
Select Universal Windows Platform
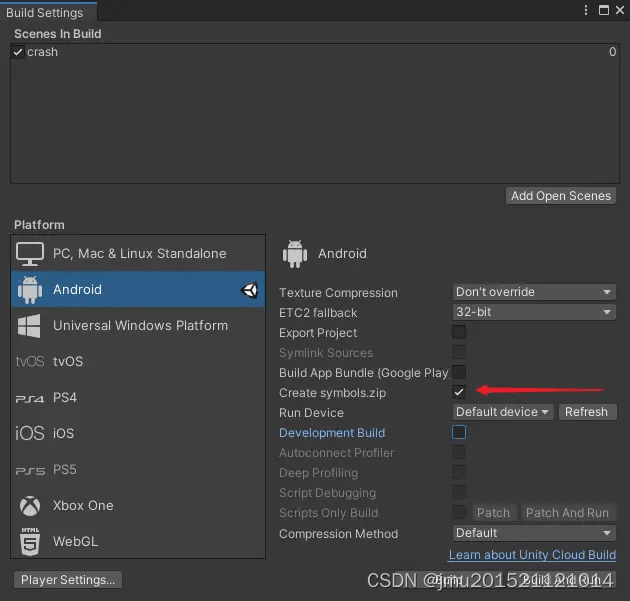click(x=138, y=325)
